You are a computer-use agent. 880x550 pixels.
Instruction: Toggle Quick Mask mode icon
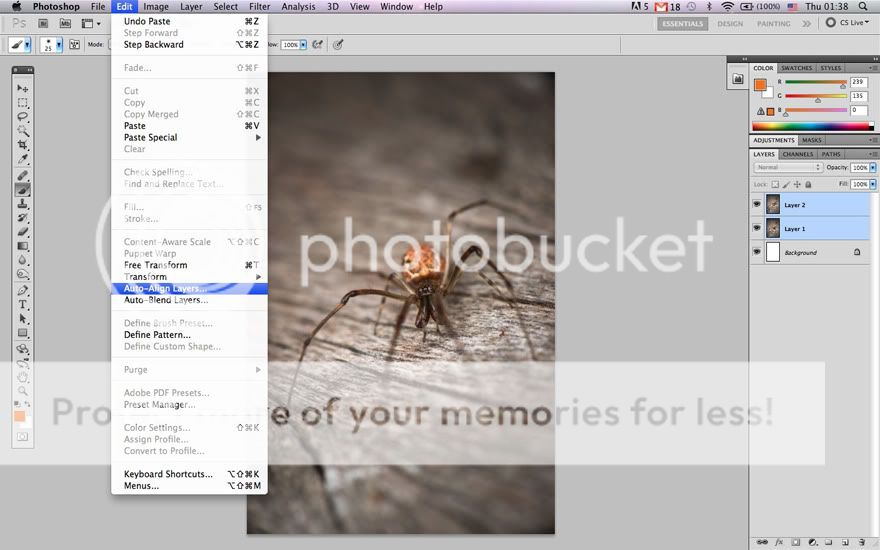(22, 437)
